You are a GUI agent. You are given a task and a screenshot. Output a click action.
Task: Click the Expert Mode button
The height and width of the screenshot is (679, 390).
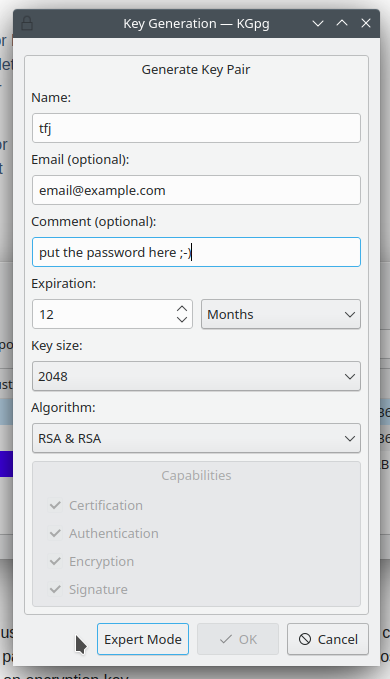tap(143, 639)
